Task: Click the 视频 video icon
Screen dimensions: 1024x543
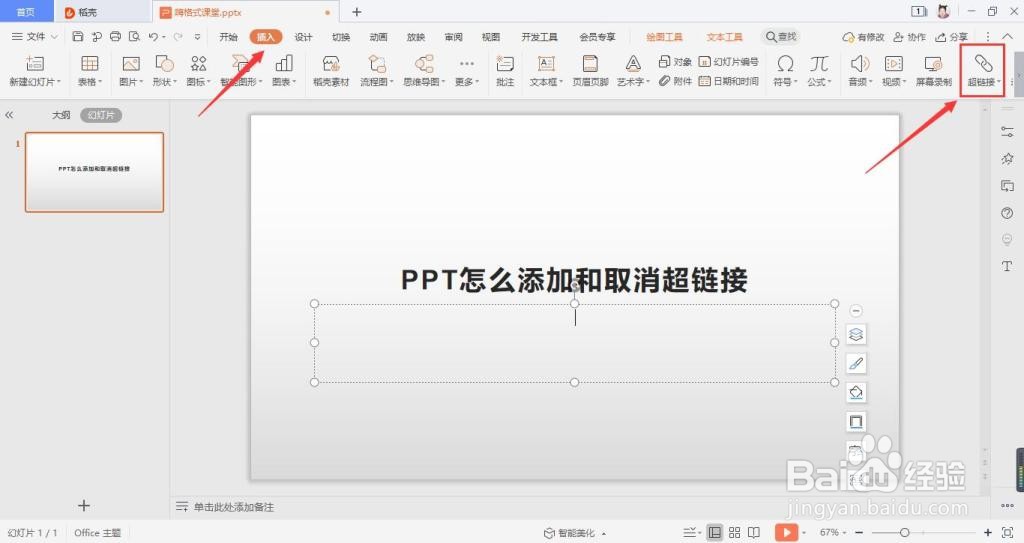Action: (893, 63)
